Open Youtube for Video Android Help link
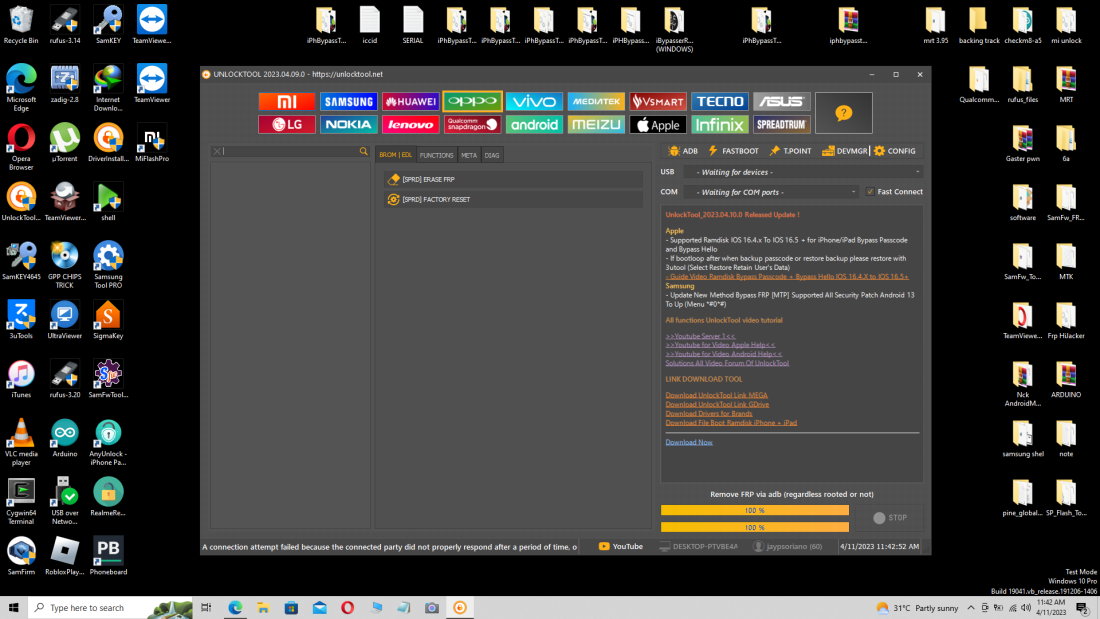 [x=723, y=354]
